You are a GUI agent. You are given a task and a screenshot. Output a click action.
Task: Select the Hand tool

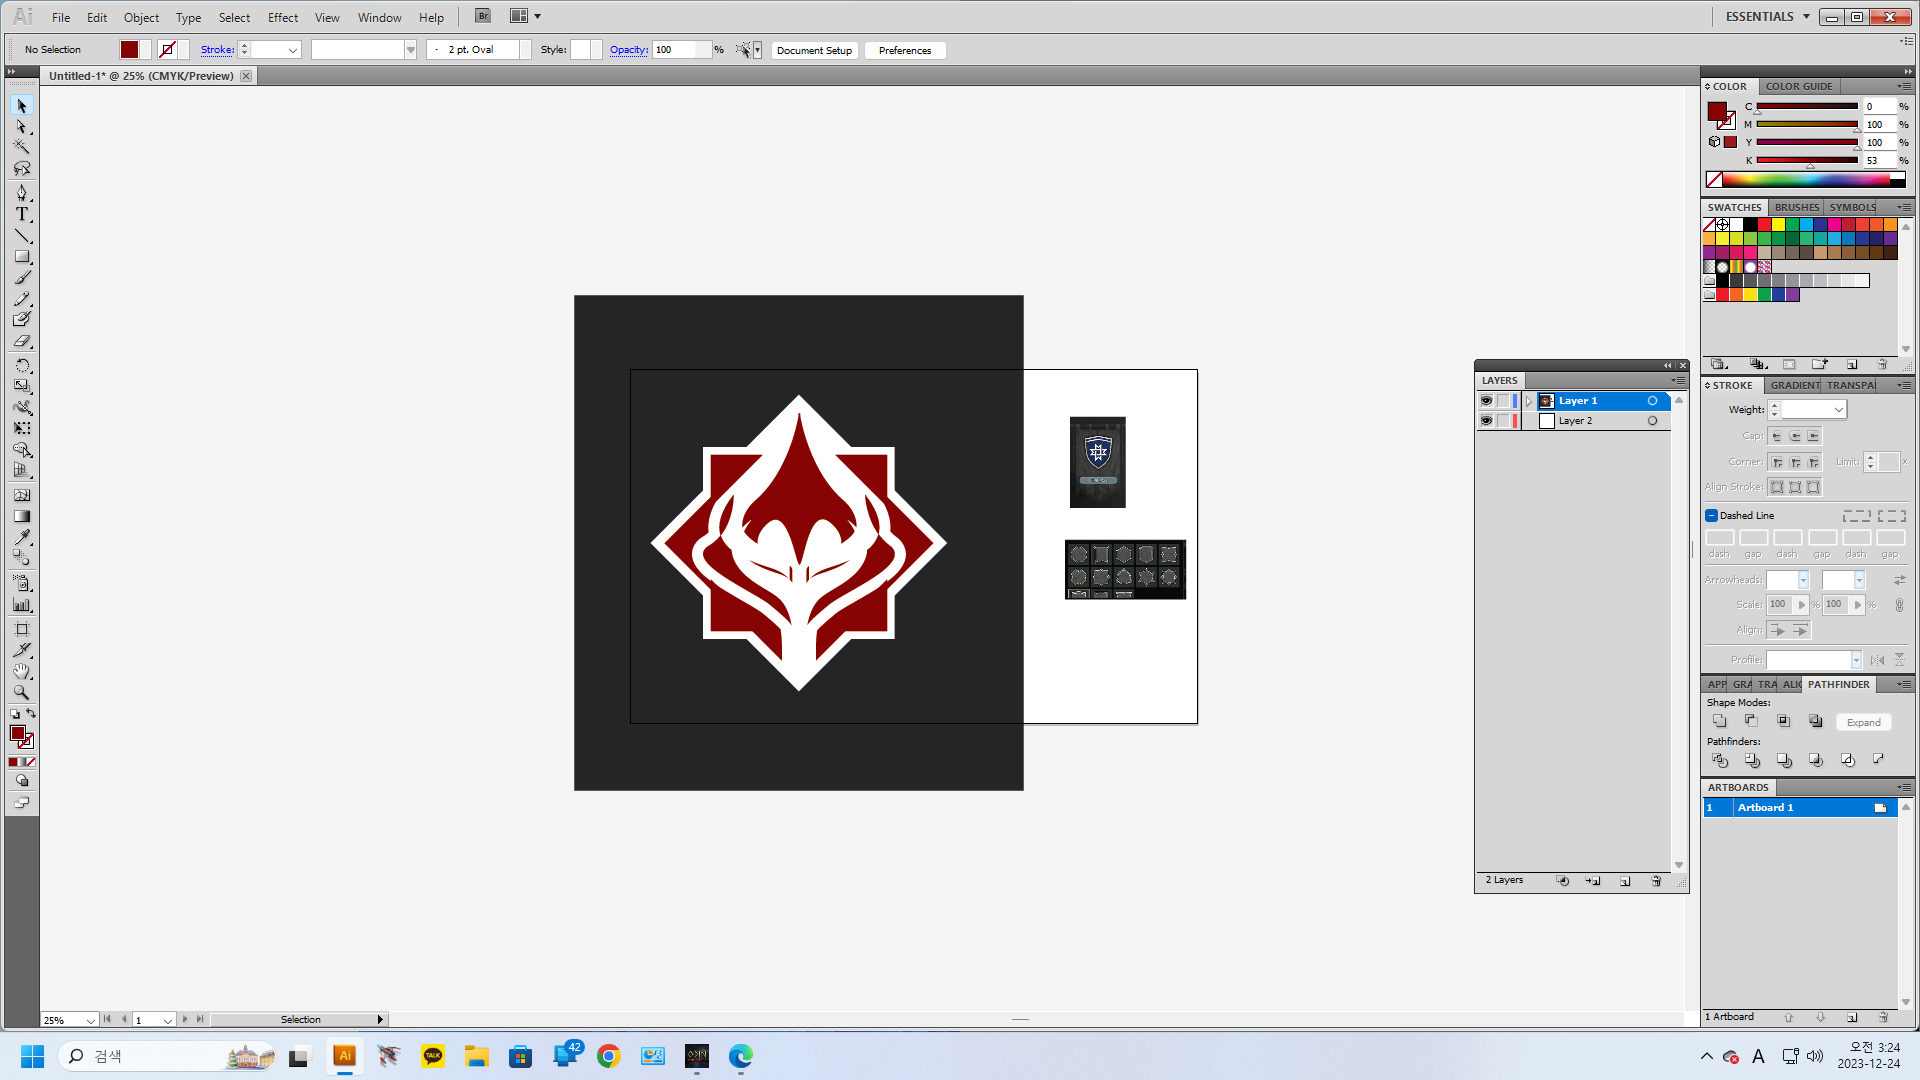(22, 671)
